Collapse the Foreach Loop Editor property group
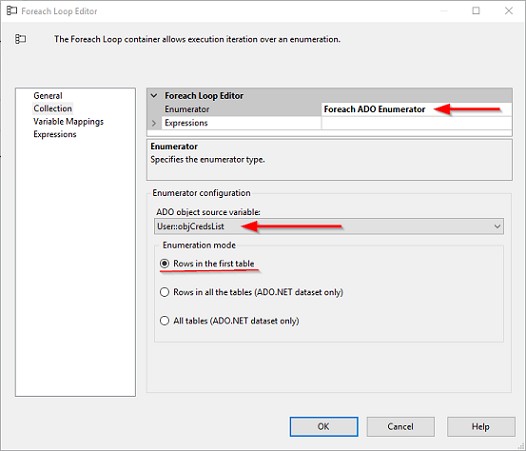This screenshot has width=526, height=451. (x=154, y=96)
